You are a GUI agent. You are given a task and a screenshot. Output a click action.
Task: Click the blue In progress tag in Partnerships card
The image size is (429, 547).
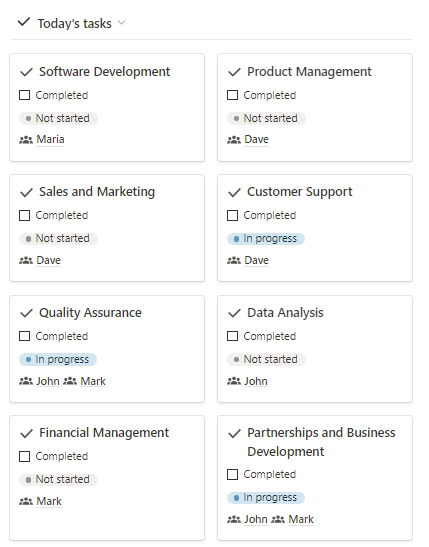click(266, 497)
